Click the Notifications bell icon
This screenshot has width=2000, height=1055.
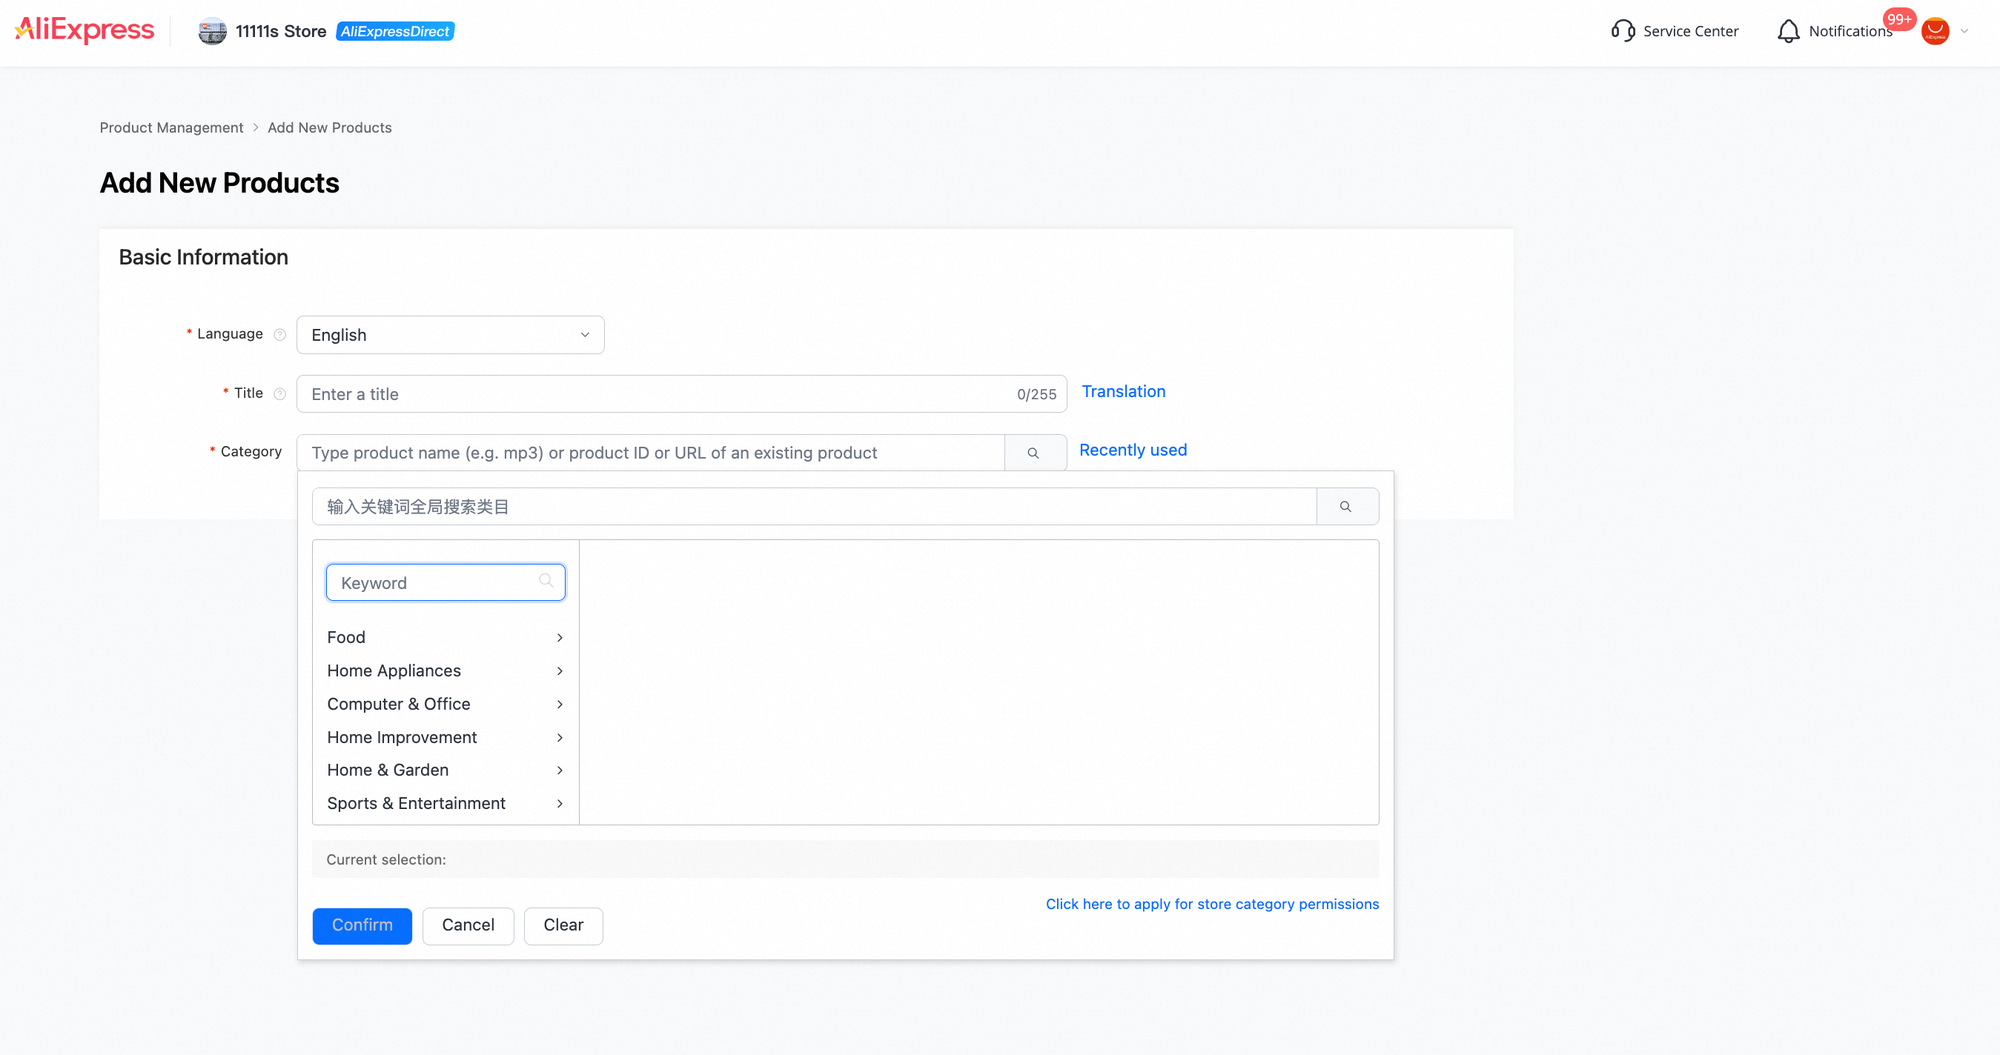(x=1788, y=31)
